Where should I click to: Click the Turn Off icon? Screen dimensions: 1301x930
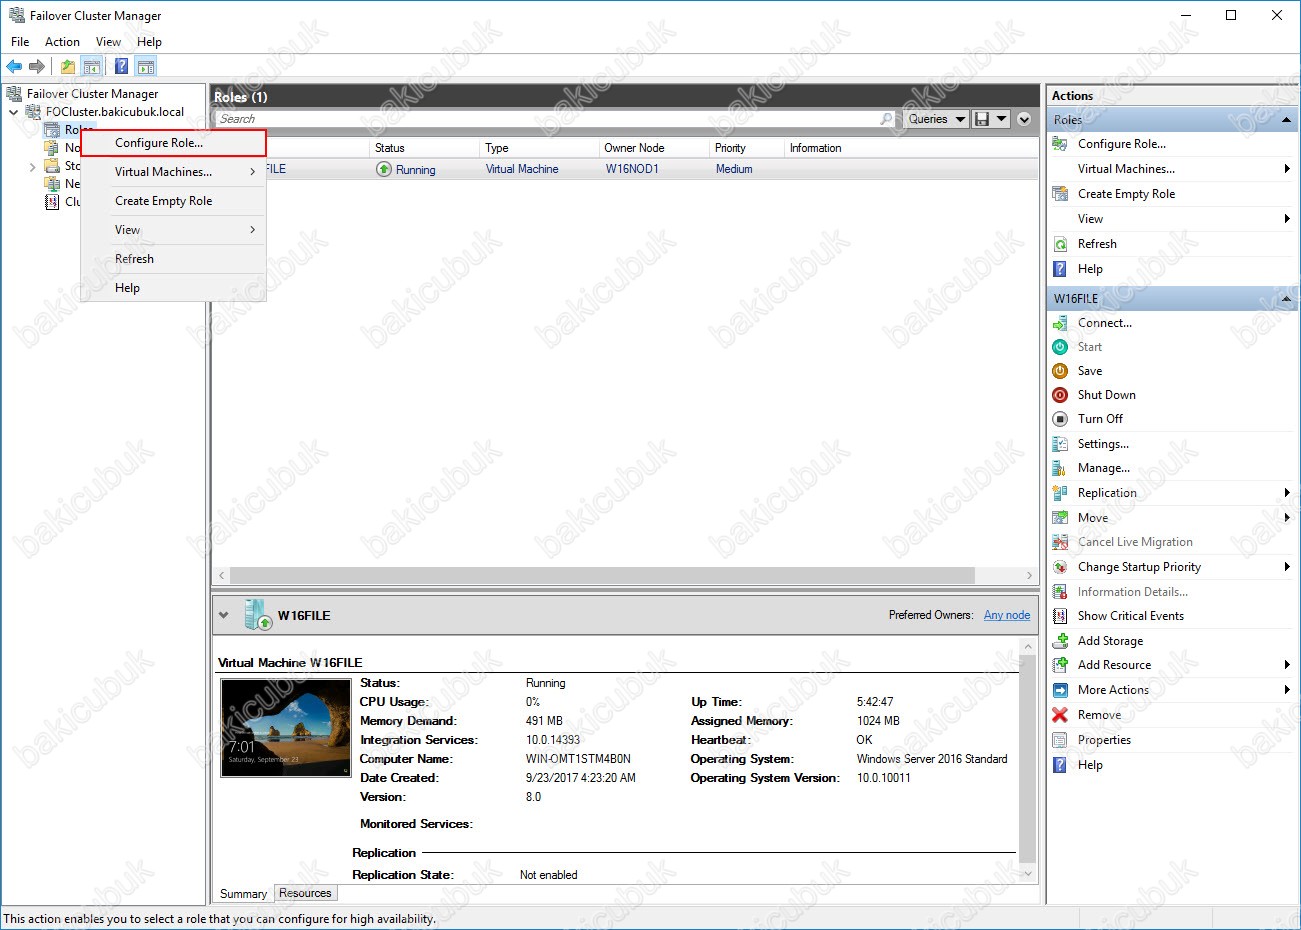(1060, 419)
